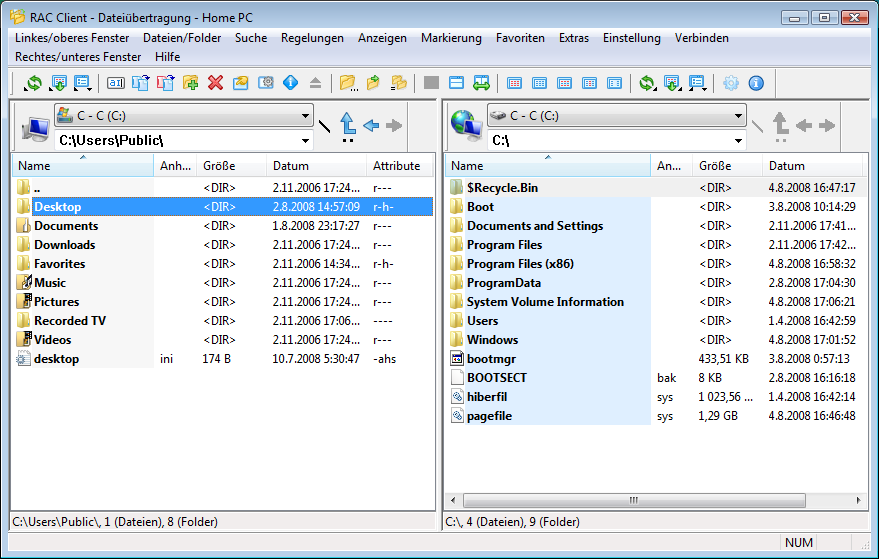Image resolution: width=879 pixels, height=559 pixels.
Task: Click the blue circle info icon
Action: (x=756, y=83)
